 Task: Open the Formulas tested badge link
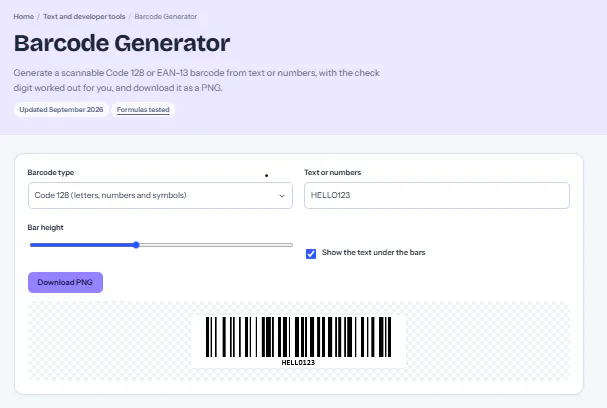[x=143, y=110]
